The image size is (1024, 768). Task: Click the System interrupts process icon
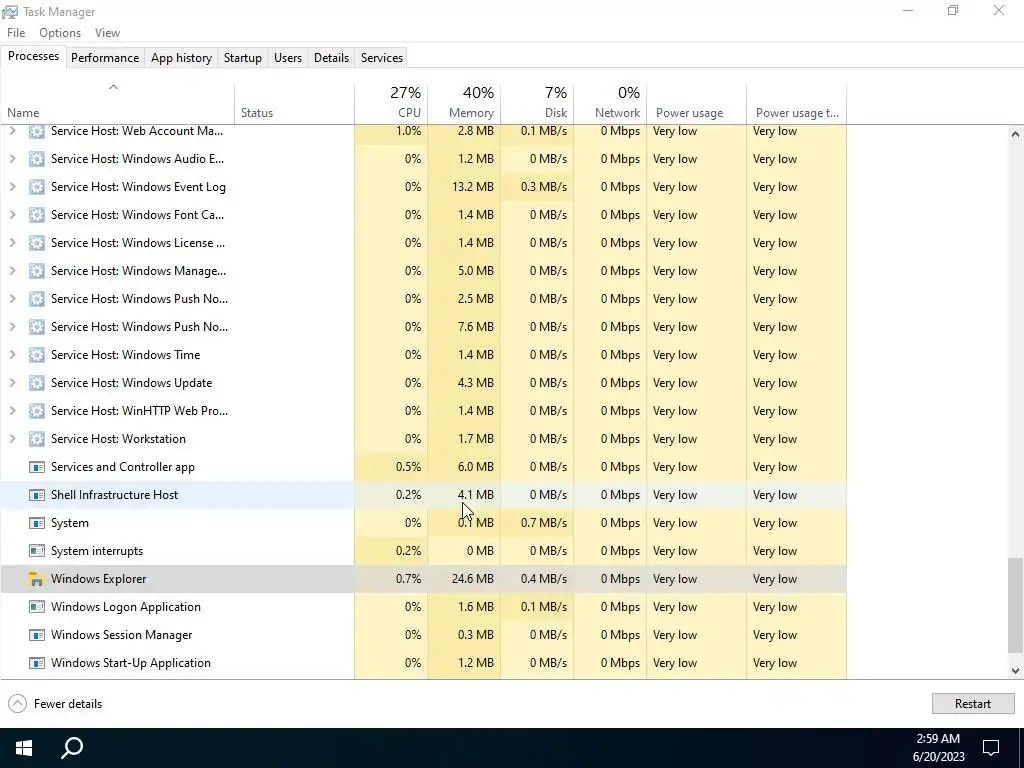click(37, 551)
